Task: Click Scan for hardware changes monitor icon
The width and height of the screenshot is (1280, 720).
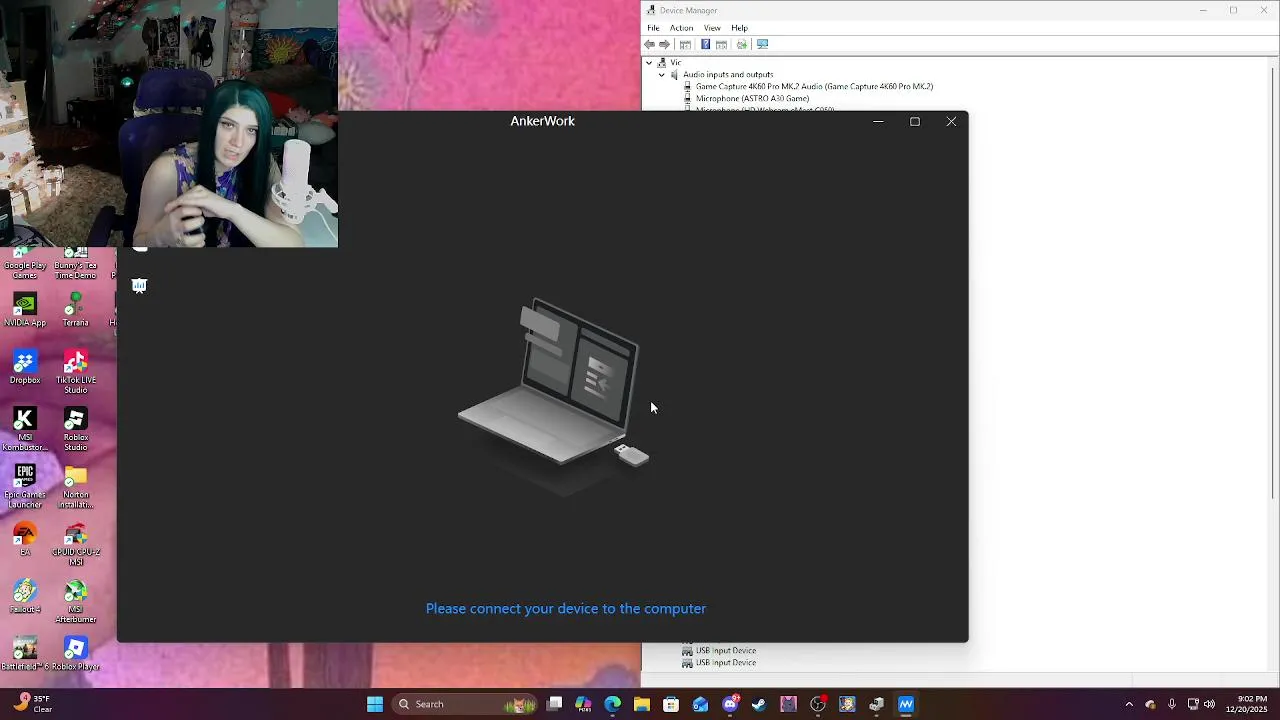Action: 762,44
